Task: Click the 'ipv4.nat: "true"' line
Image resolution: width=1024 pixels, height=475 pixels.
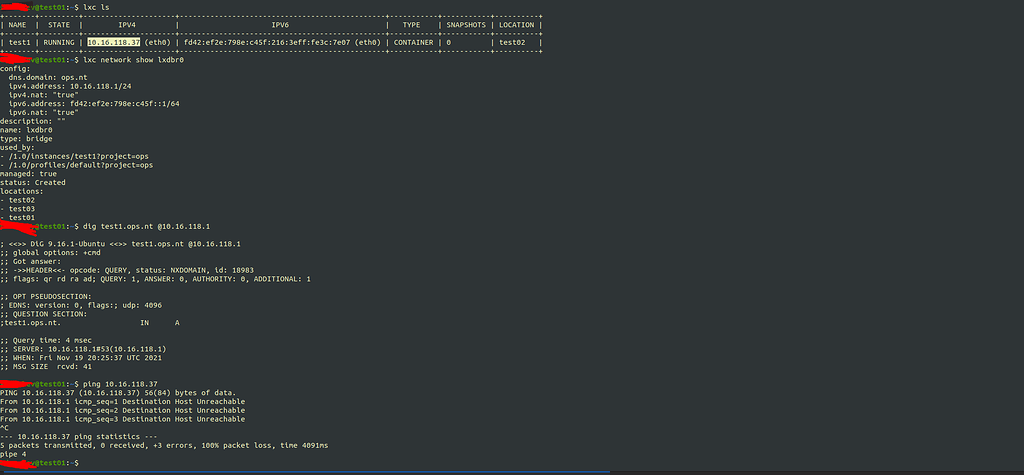Action: tap(44, 95)
